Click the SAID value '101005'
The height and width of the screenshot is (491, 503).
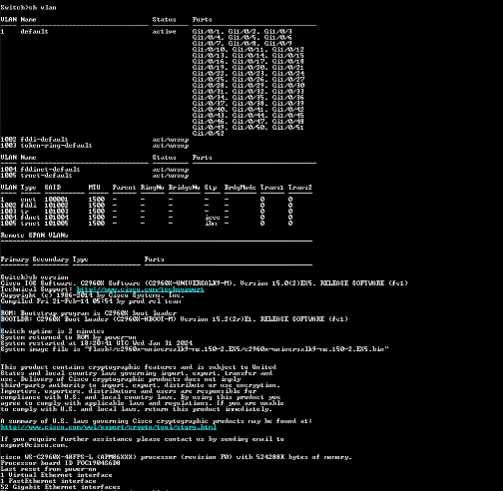tap(56, 223)
